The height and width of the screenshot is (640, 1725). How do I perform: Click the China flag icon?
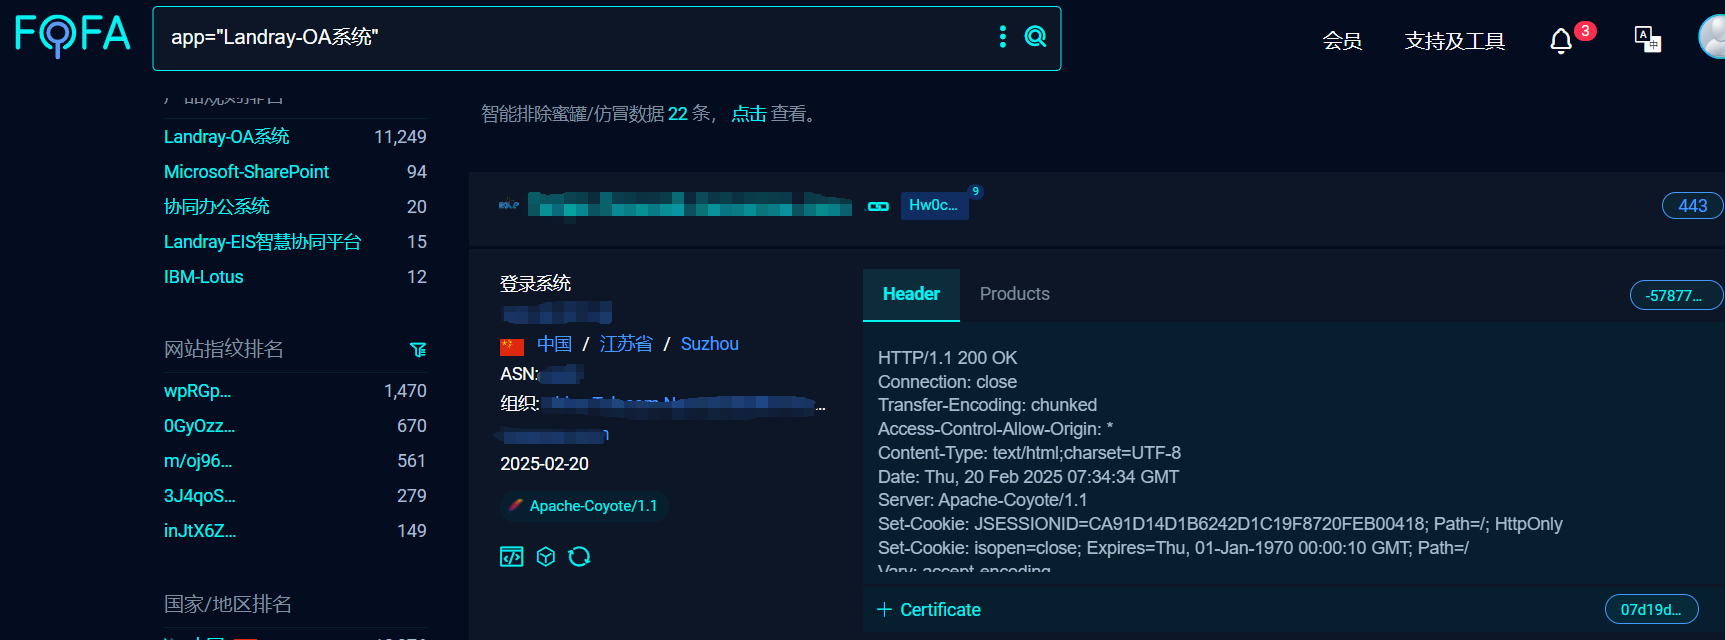[512, 347]
